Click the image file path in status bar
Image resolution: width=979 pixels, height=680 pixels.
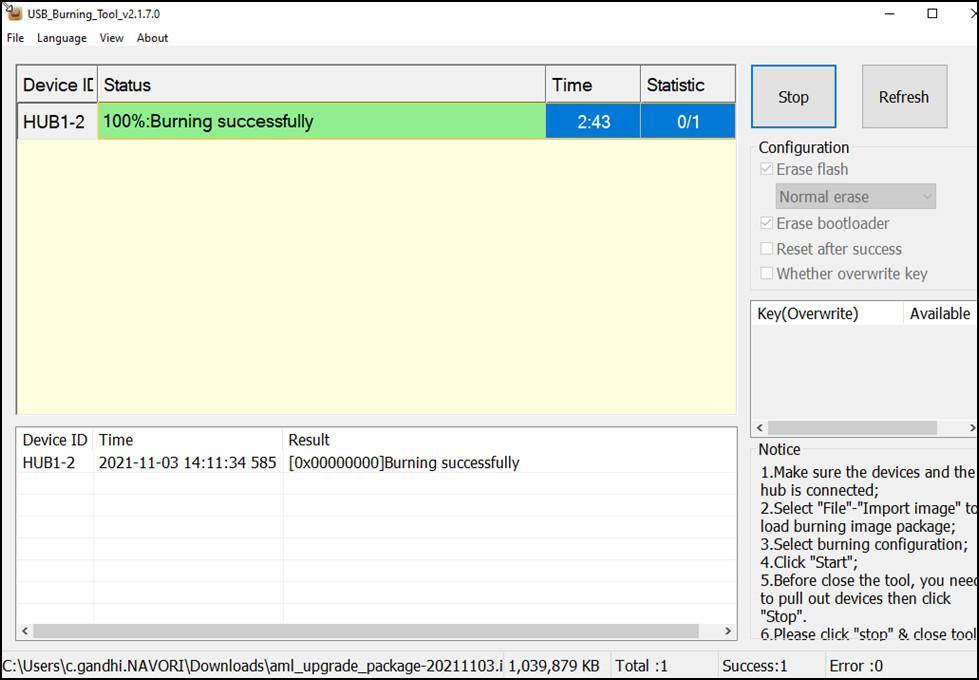point(252,666)
